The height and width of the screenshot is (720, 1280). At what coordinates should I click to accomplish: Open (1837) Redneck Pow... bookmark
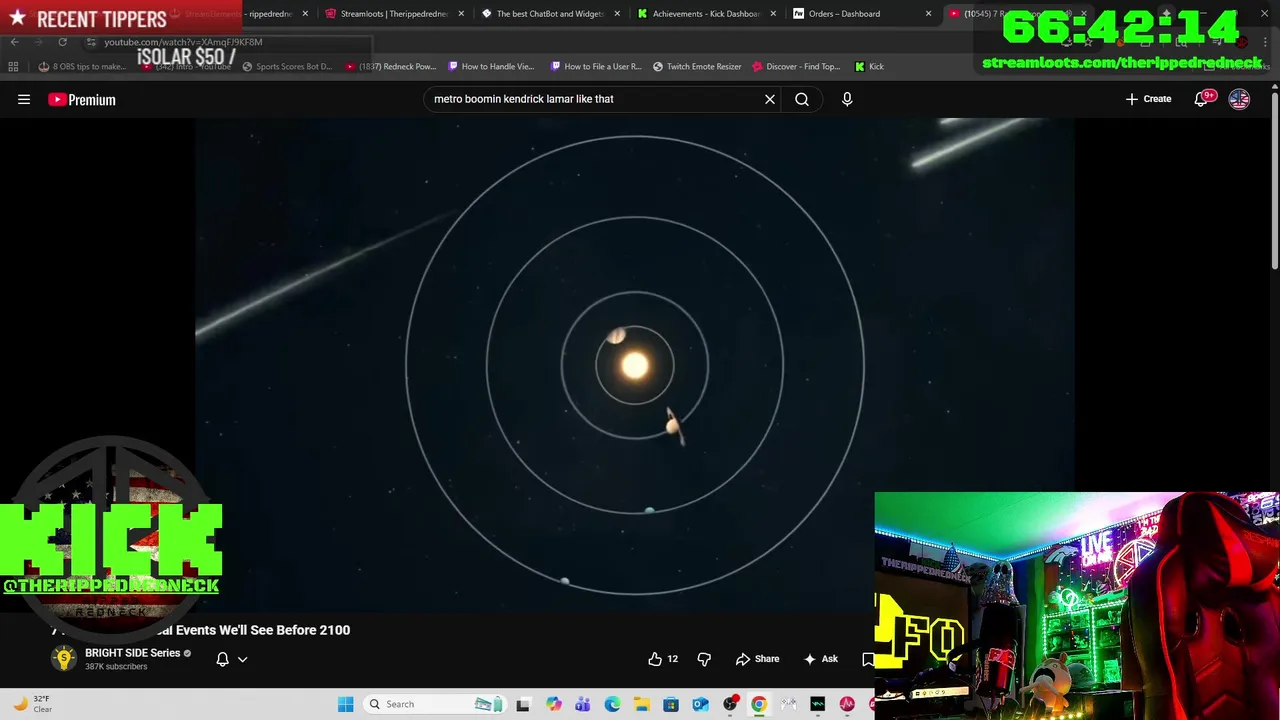pyautogui.click(x=391, y=67)
